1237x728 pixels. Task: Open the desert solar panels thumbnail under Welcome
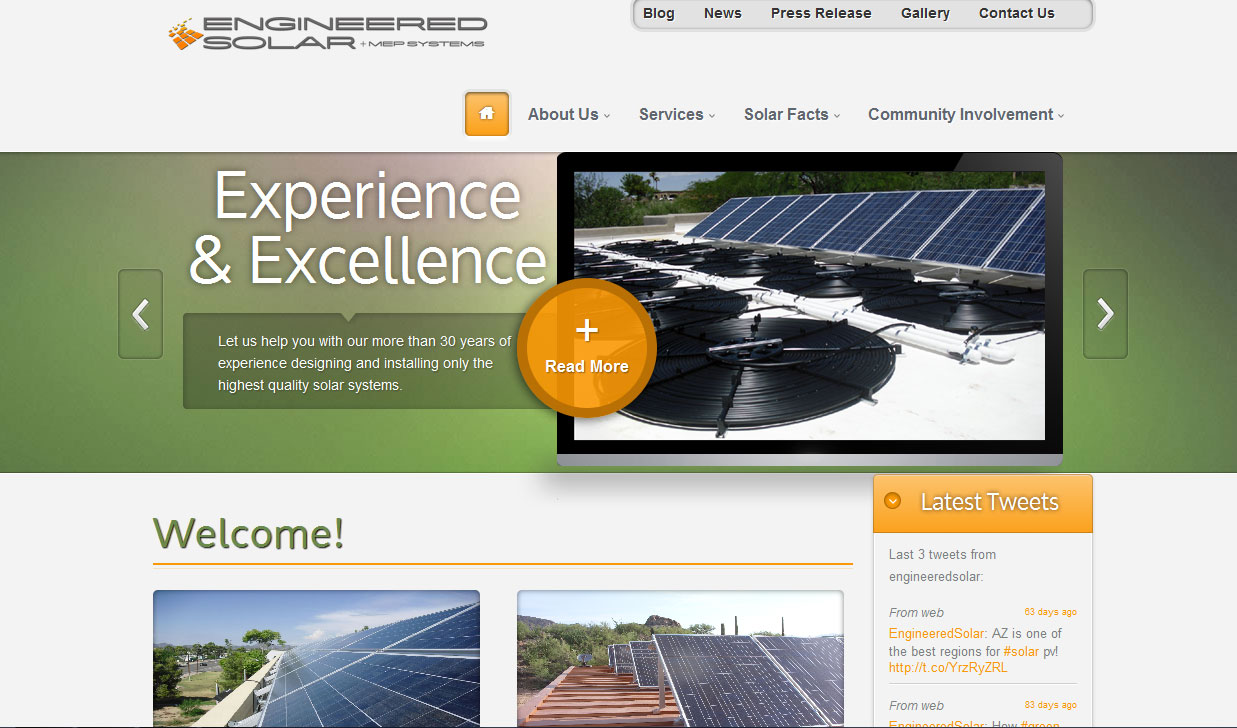[x=680, y=659]
